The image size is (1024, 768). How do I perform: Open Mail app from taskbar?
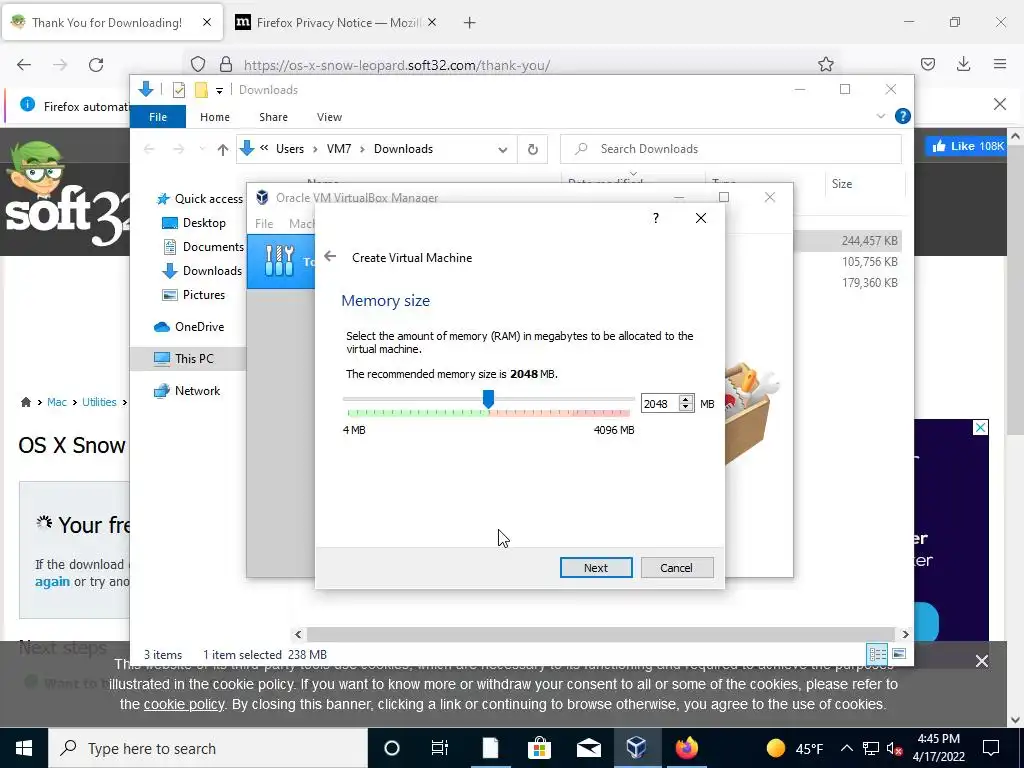(x=588, y=748)
